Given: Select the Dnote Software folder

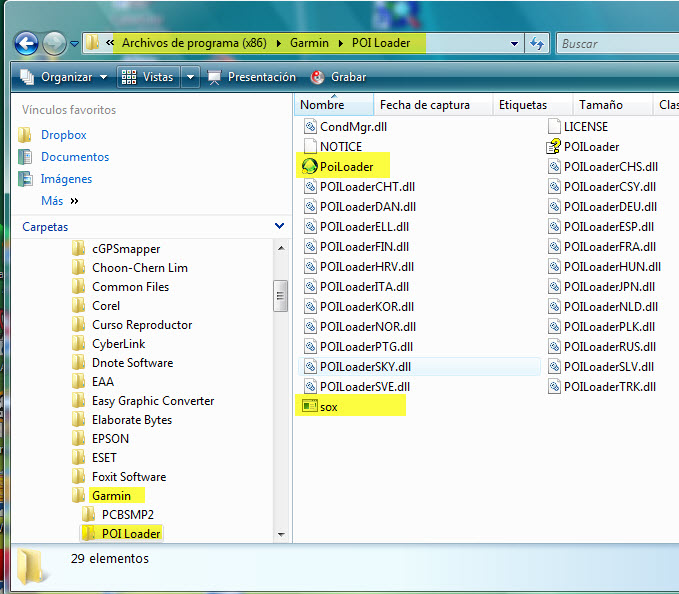Looking at the screenshot, I should click(133, 363).
